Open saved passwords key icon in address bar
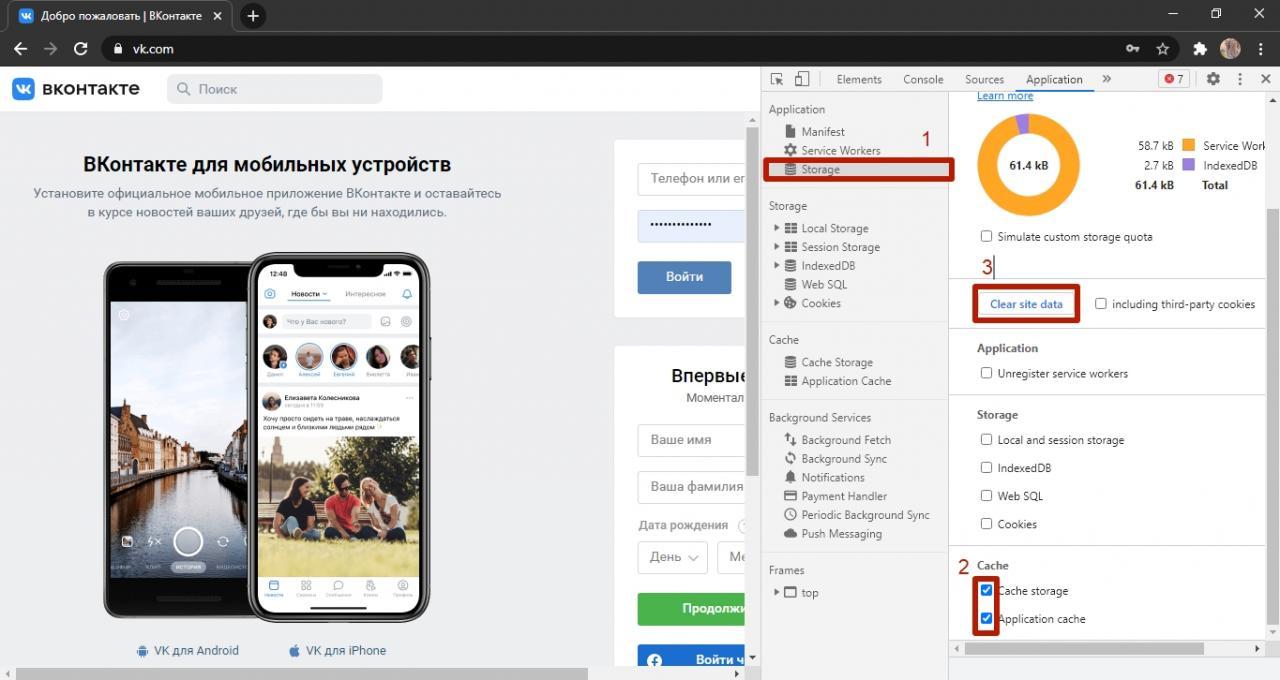 click(x=1133, y=48)
